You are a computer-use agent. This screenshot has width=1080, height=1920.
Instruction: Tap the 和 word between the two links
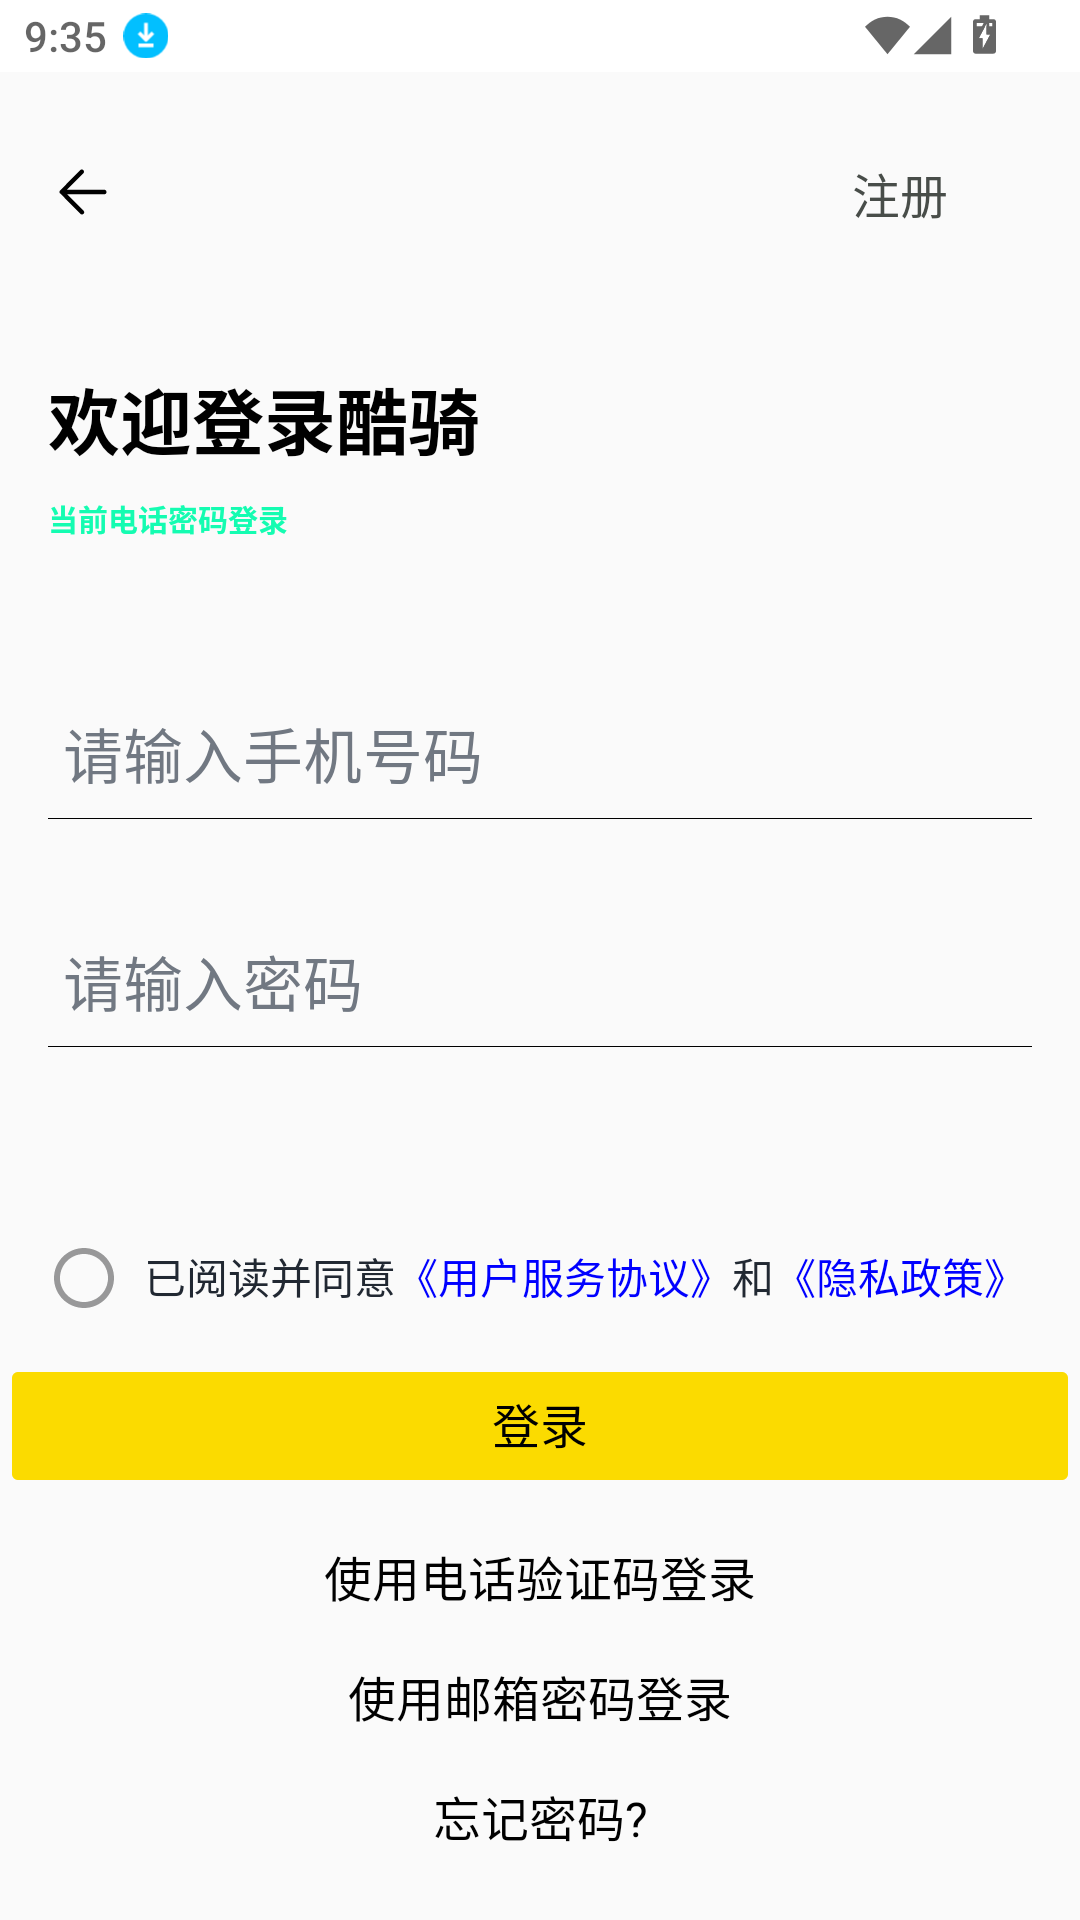pyautogui.click(x=752, y=1279)
